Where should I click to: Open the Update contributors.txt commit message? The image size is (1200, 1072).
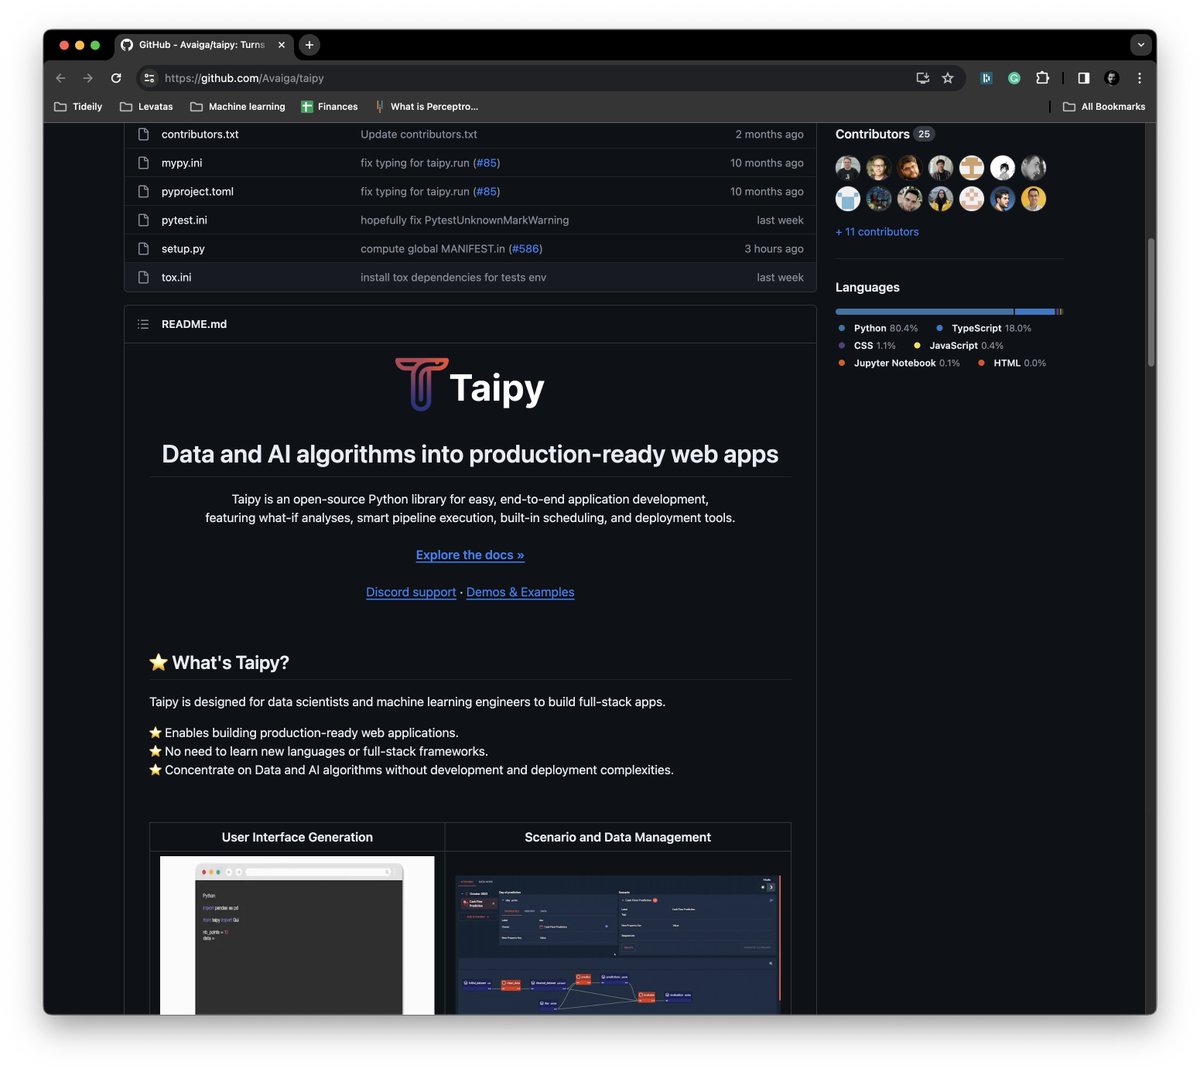coord(419,134)
